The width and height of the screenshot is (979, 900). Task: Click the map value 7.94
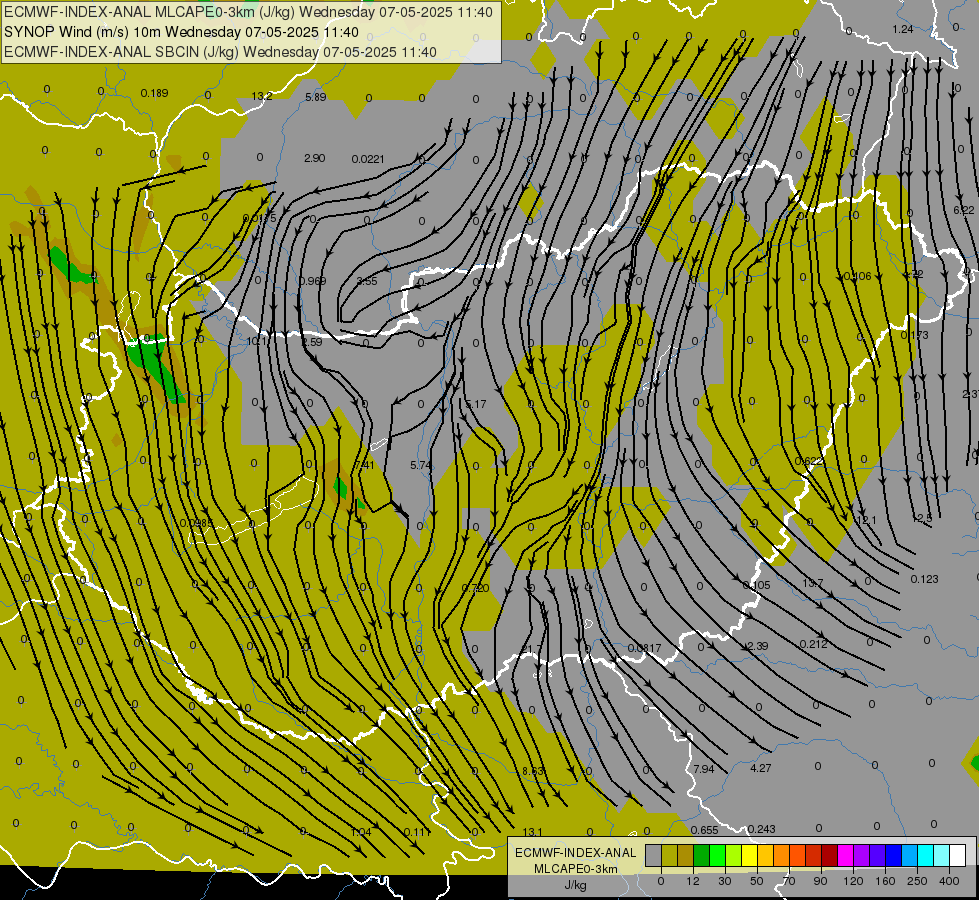pos(704,769)
